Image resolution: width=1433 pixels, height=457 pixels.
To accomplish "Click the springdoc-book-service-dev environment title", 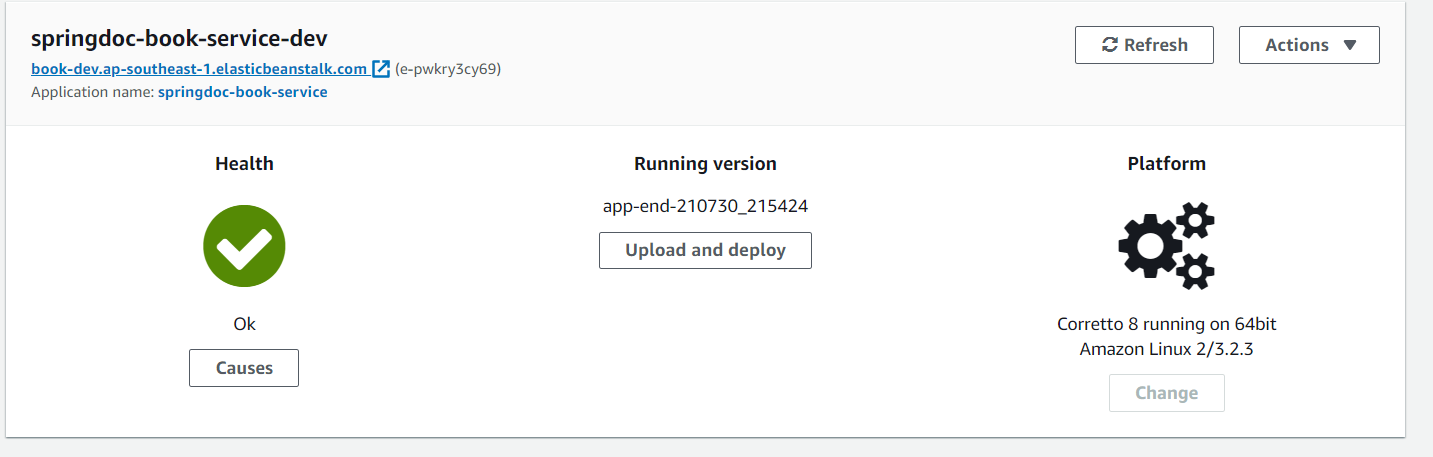I will click(180, 39).
